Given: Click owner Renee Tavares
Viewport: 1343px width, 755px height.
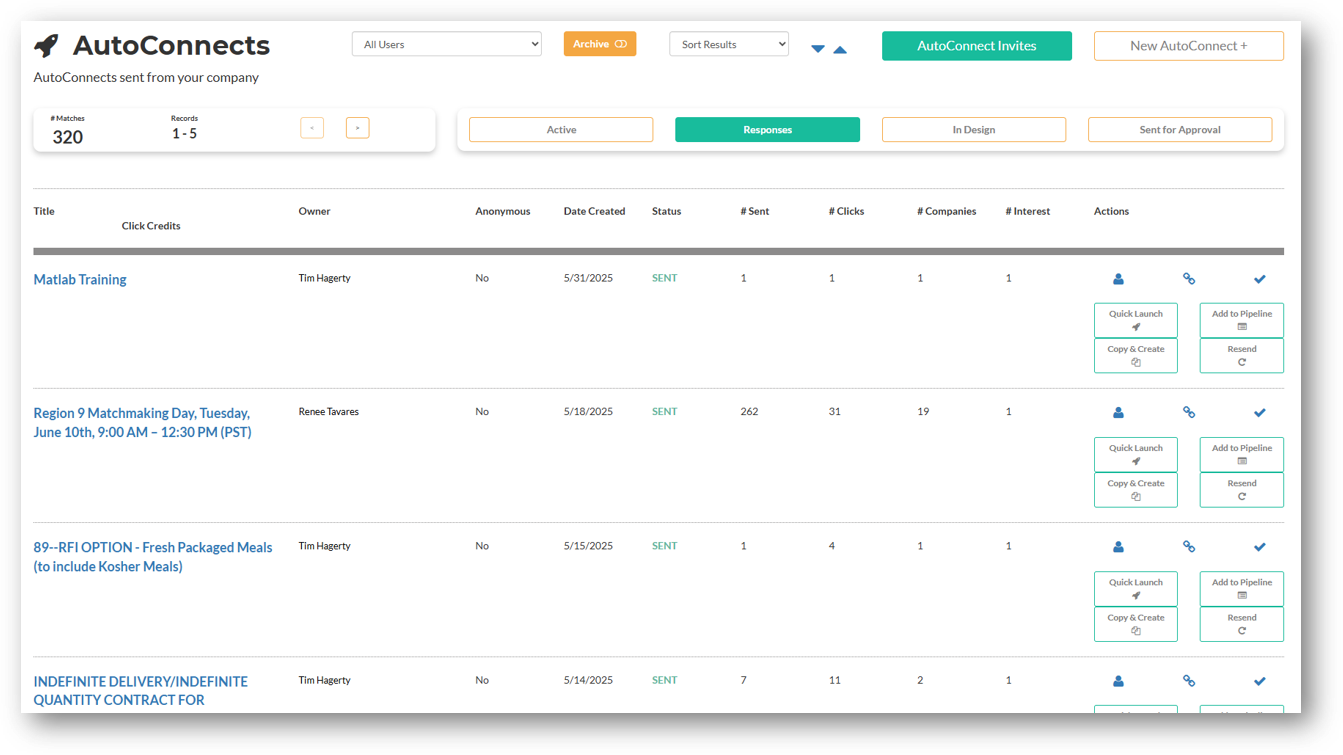Looking at the screenshot, I should (x=329, y=412).
